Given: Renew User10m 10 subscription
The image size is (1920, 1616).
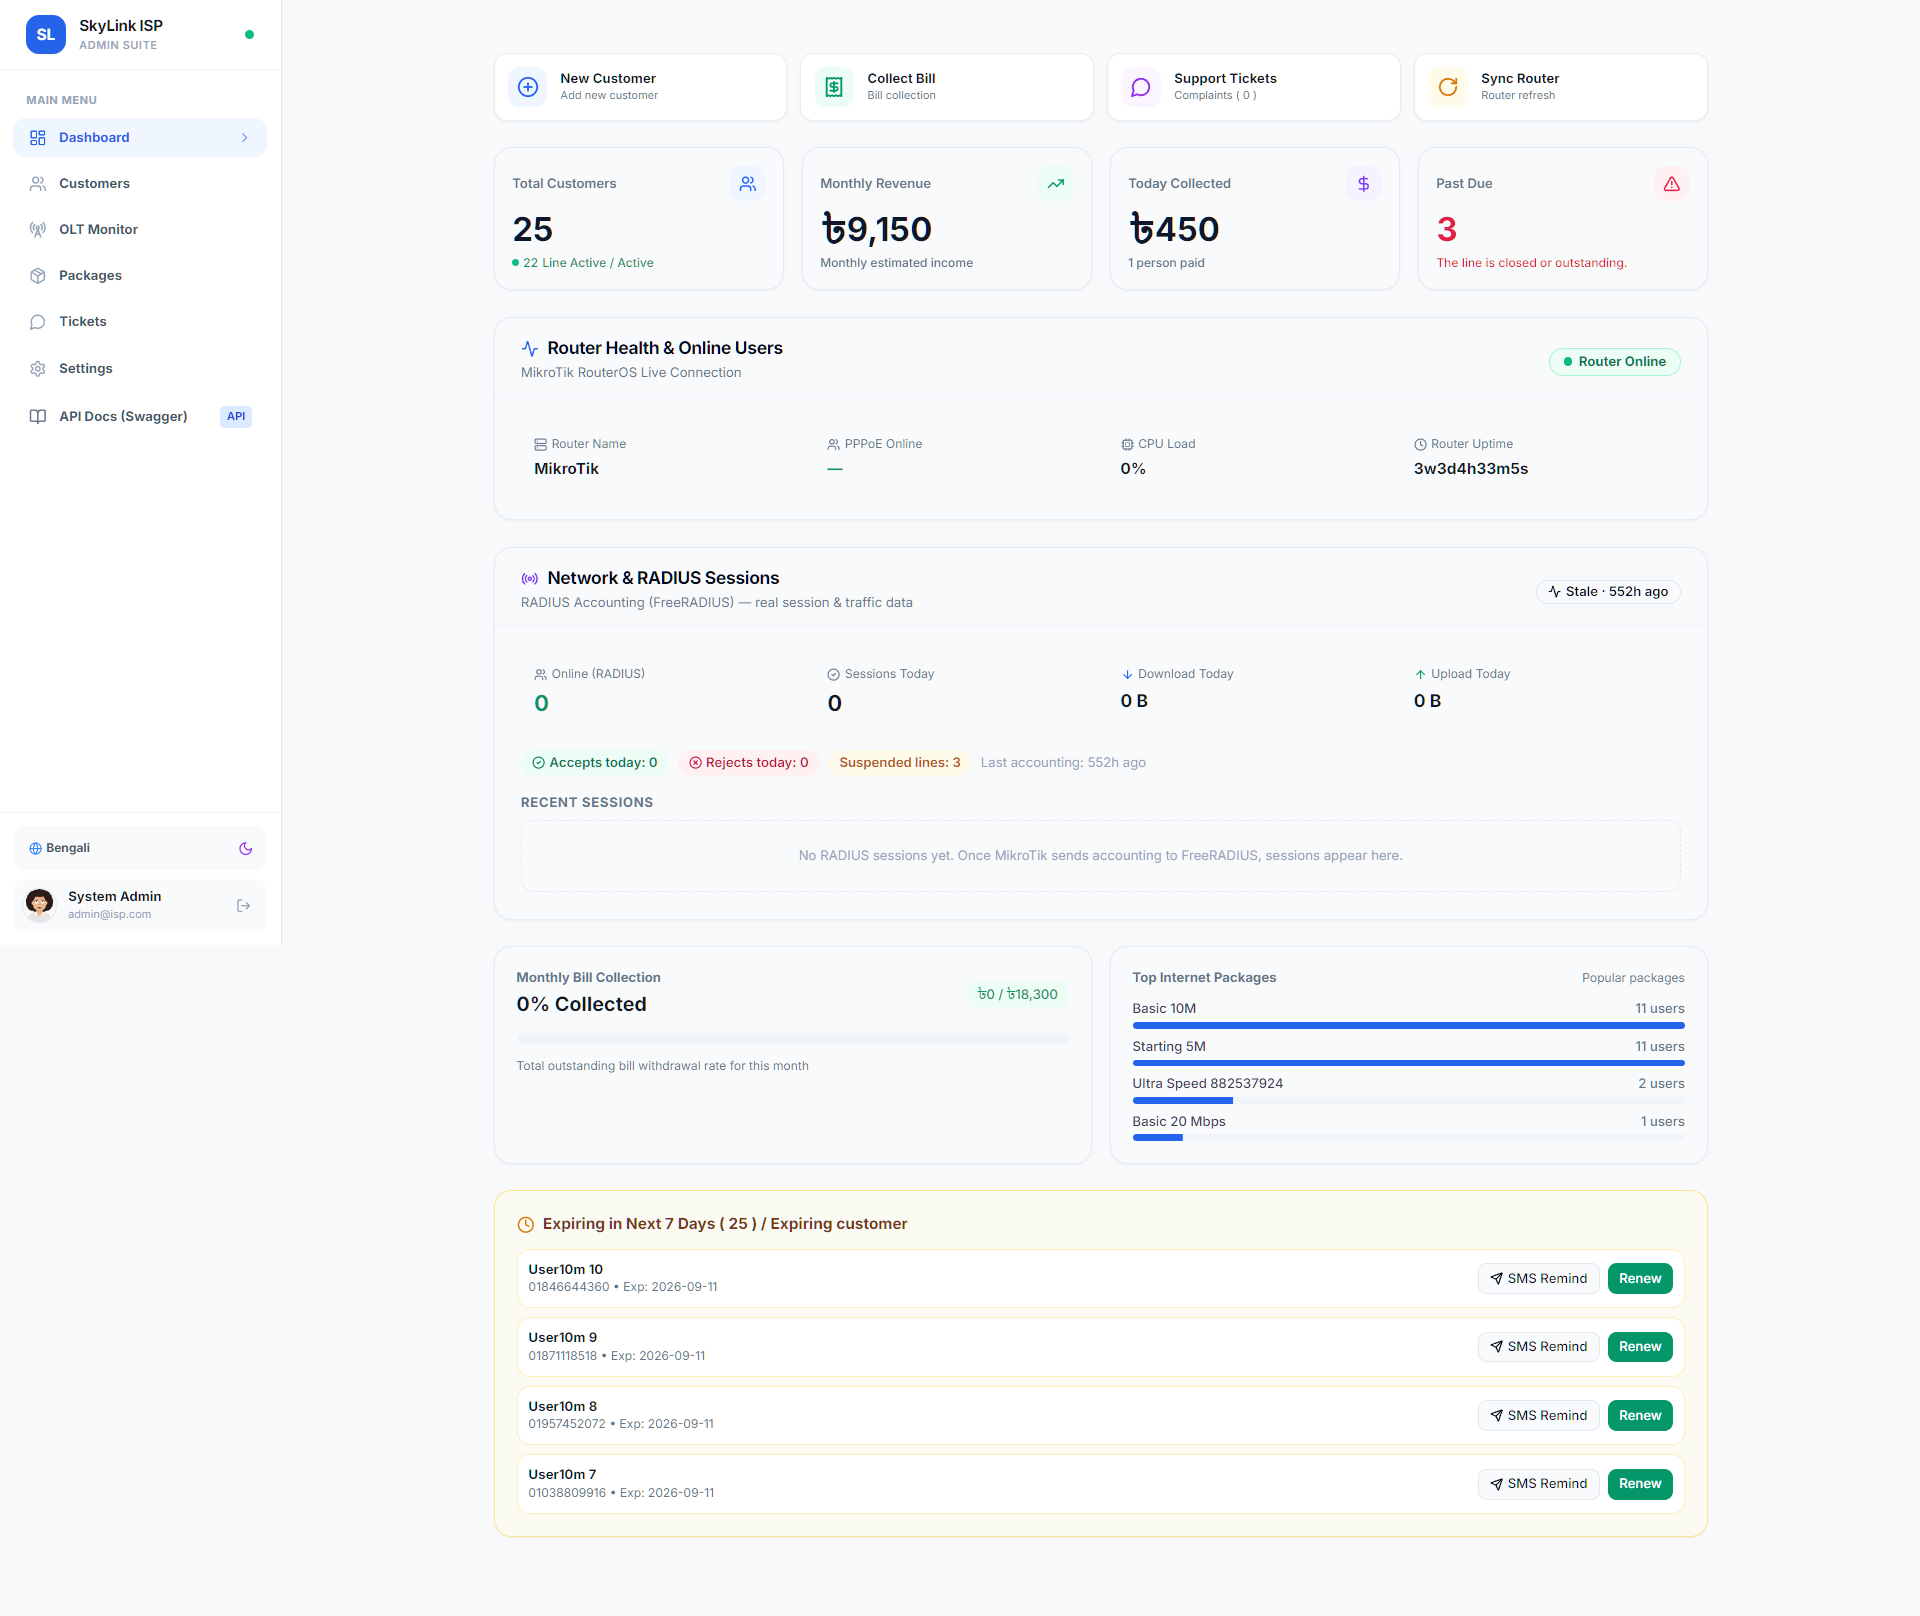Looking at the screenshot, I should tap(1640, 1279).
